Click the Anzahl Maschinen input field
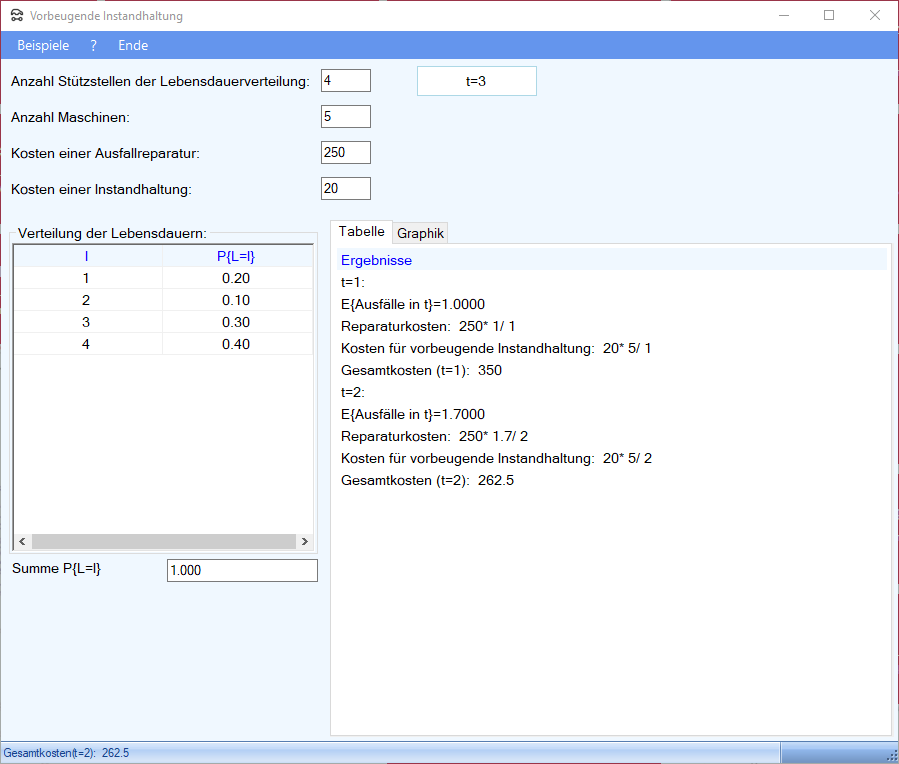Screen dimensions: 899x764 click(345, 117)
